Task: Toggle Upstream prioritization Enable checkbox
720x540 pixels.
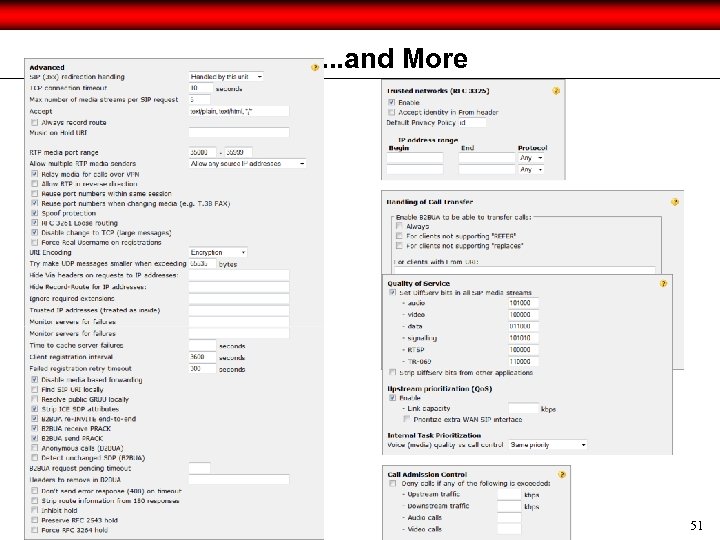Action: click(x=392, y=398)
